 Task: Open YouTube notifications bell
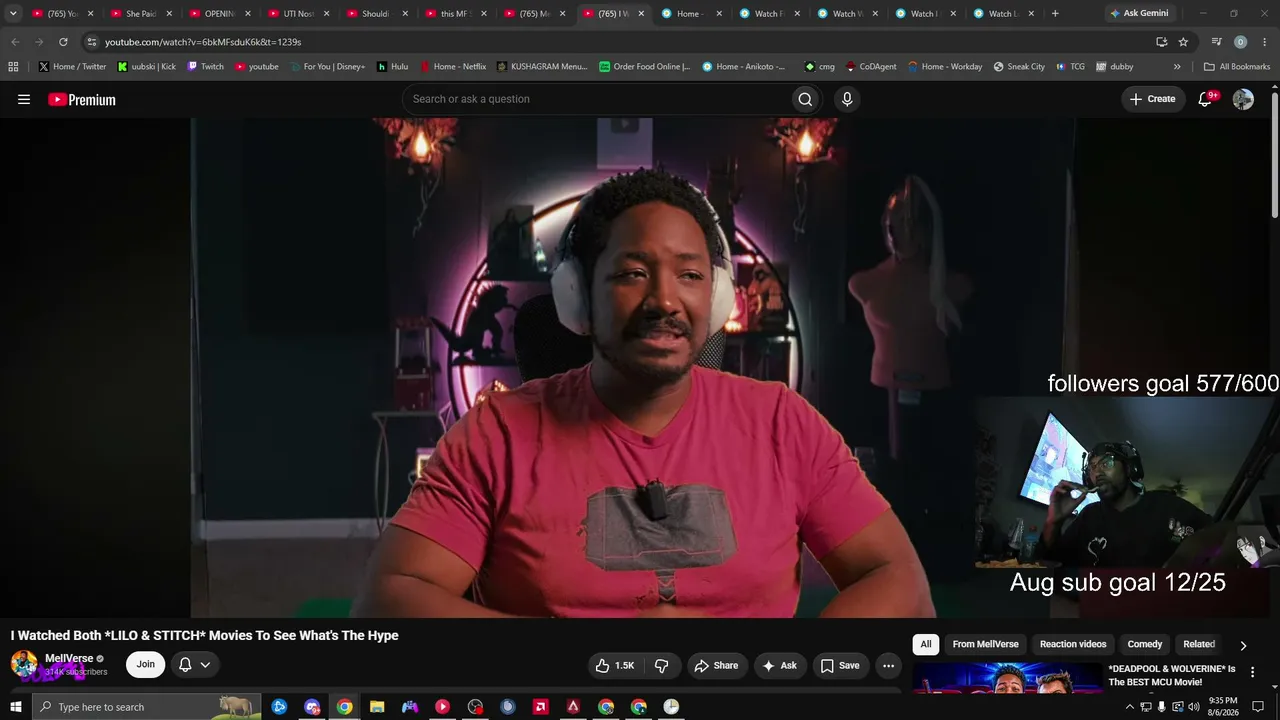coord(1206,99)
